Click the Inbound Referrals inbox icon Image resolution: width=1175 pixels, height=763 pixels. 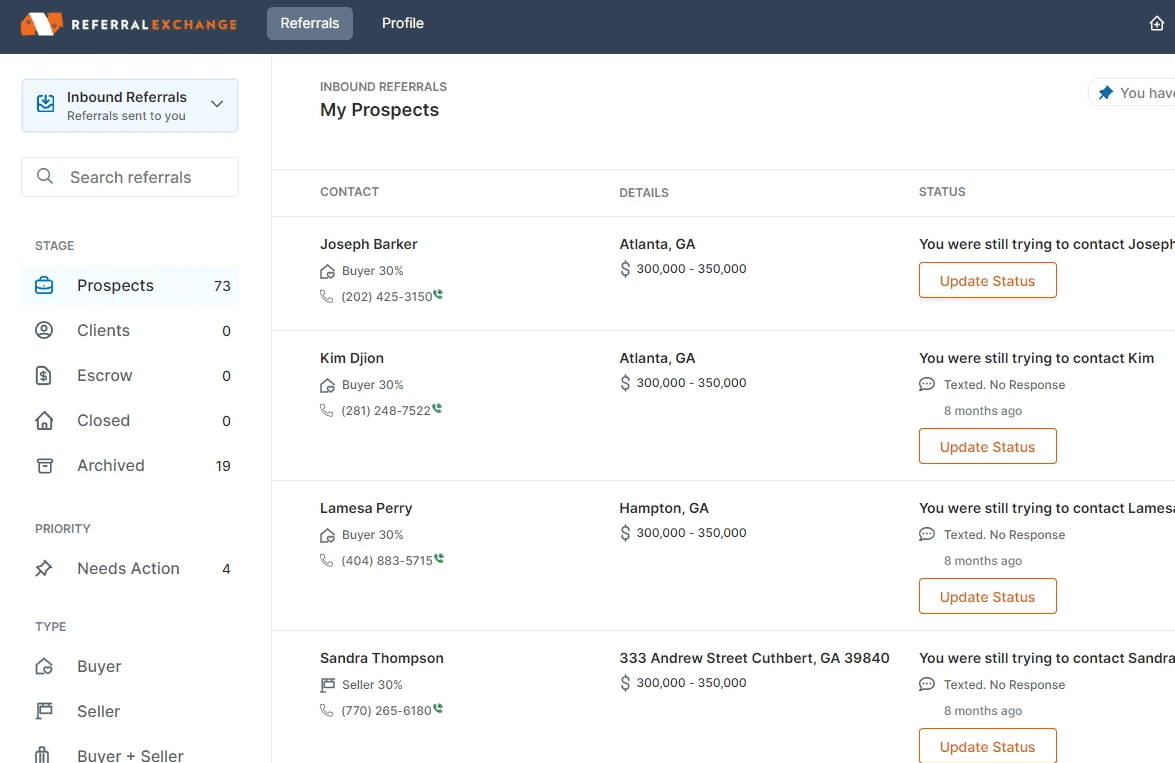pyautogui.click(x=46, y=103)
